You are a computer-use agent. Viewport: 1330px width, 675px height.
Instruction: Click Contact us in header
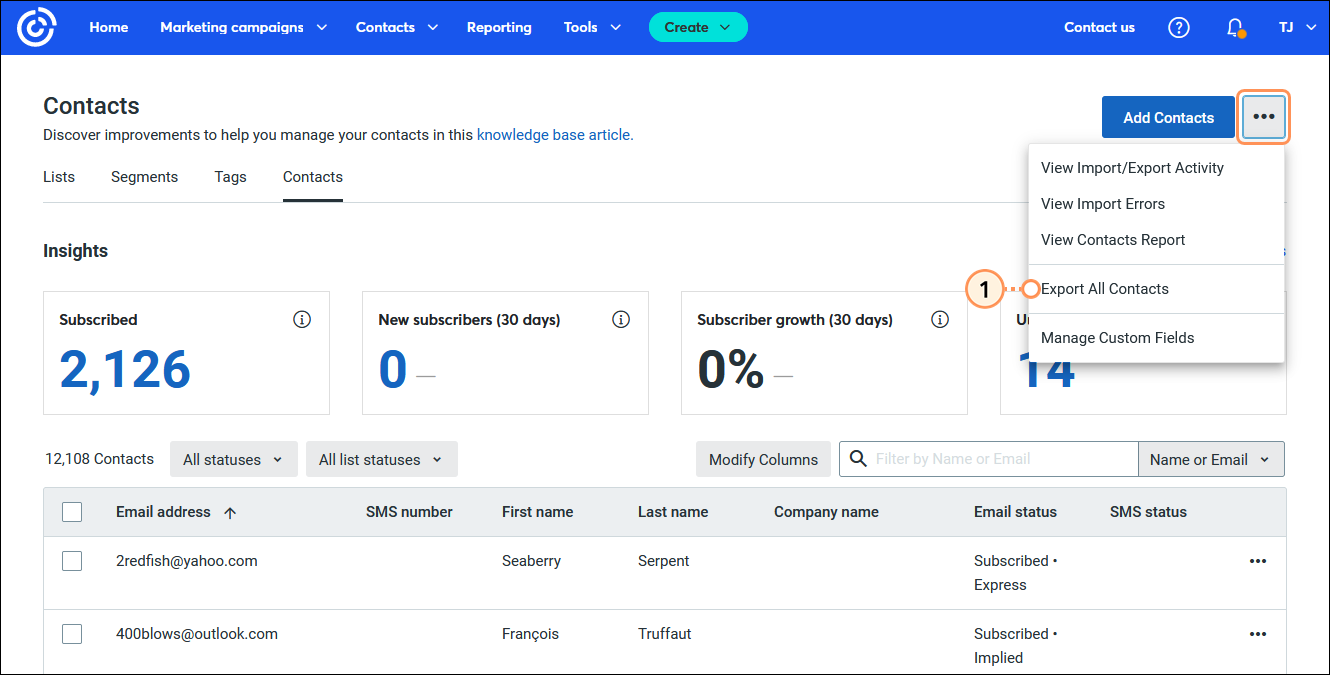1099,27
